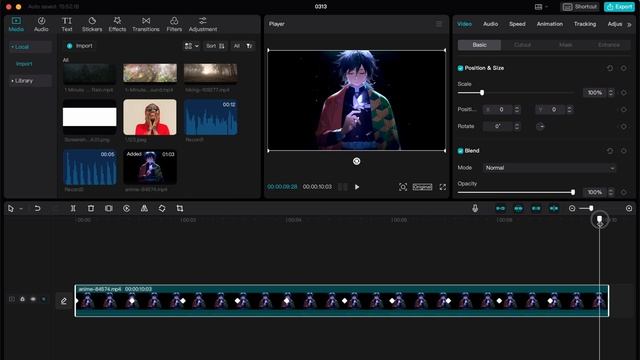Viewport: 640px width, 360px height.
Task: Open the Adjustment panel
Action: pos(203,24)
